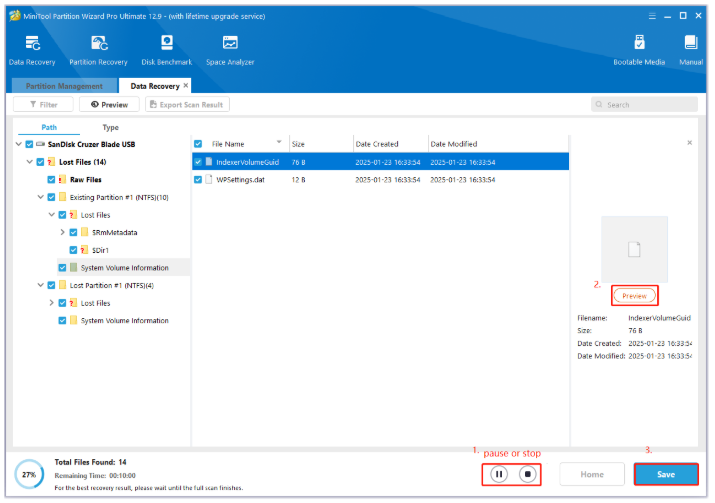Close the preview pane with the X
The width and height of the screenshot is (715, 503).
[689, 143]
